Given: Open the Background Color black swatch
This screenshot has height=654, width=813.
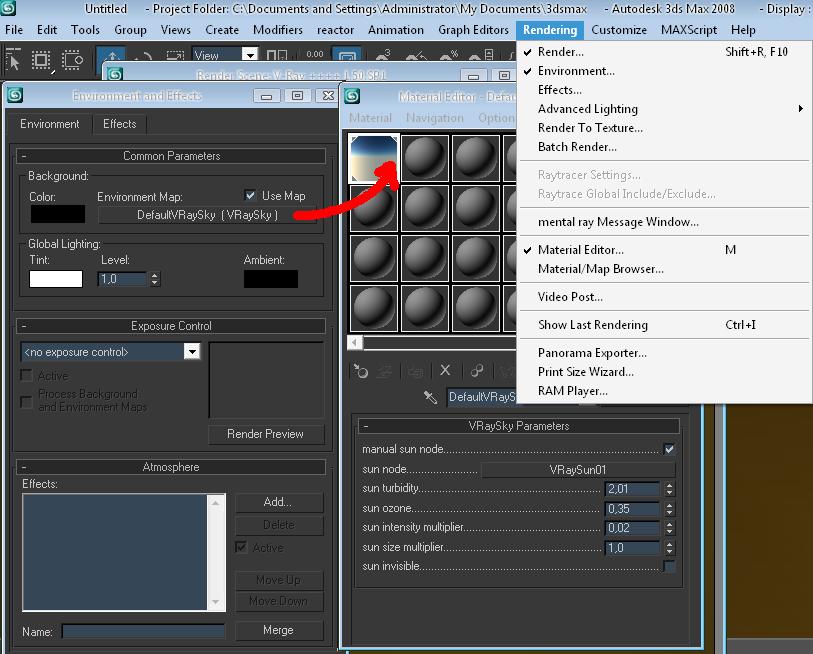Looking at the screenshot, I should tap(58, 214).
